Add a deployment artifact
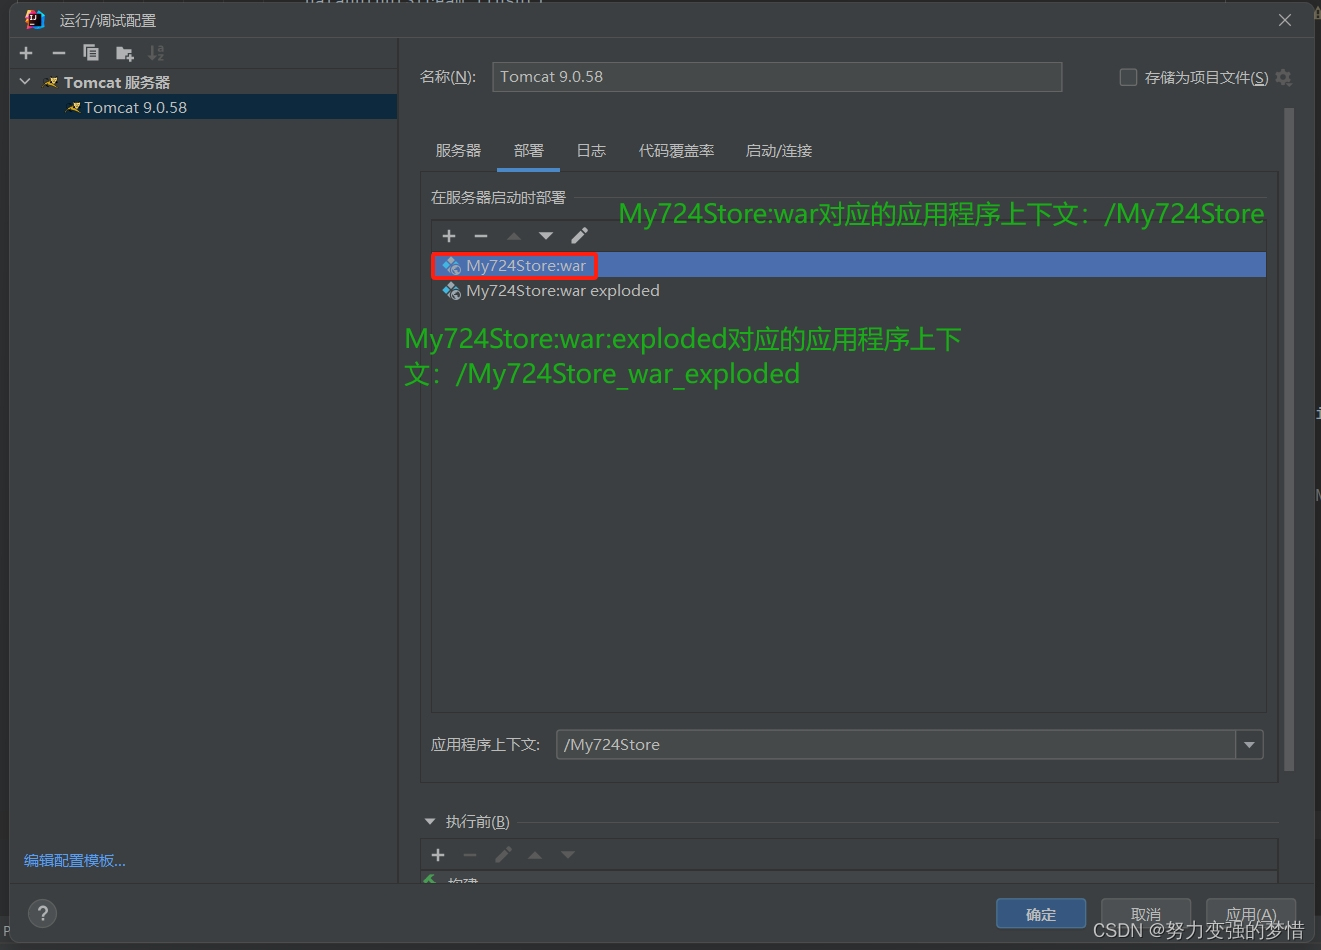 [x=449, y=236]
